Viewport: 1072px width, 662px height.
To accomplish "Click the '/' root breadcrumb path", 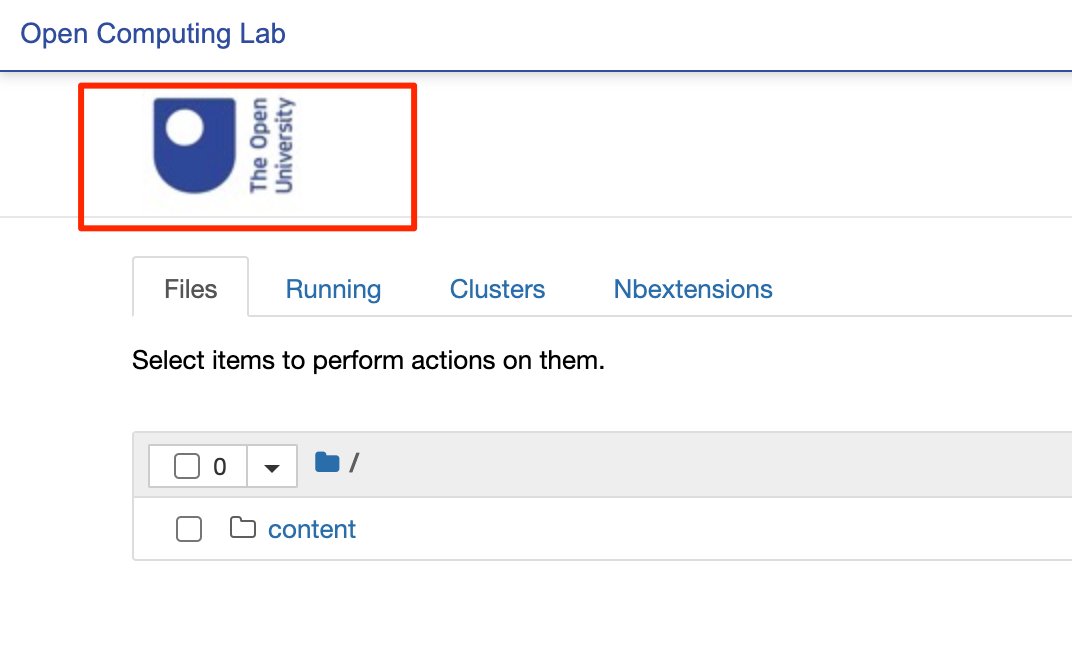I will tap(354, 463).
